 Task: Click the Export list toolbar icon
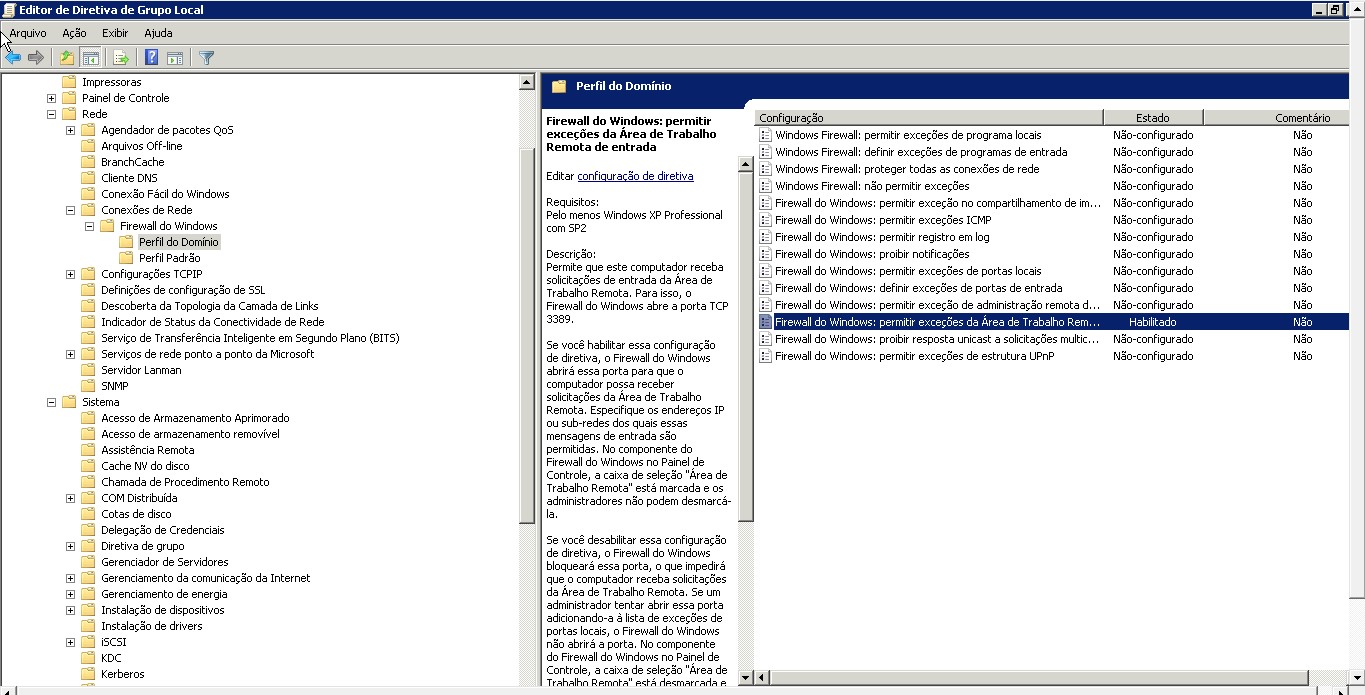click(x=121, y=58)
